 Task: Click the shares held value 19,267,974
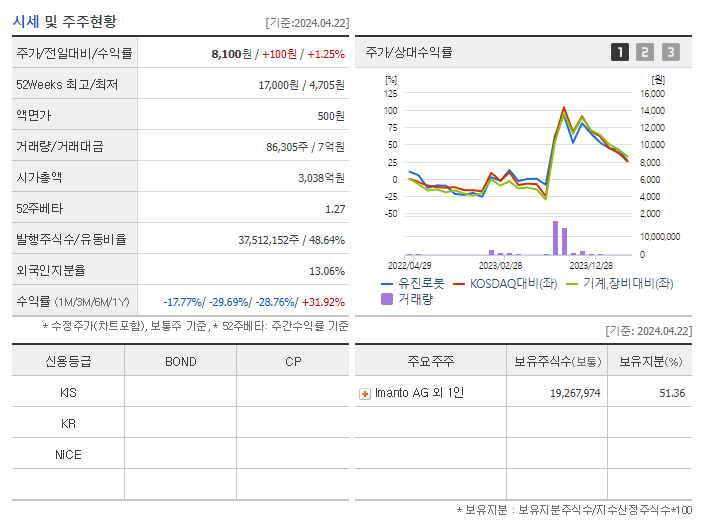(x=575, y=393)
